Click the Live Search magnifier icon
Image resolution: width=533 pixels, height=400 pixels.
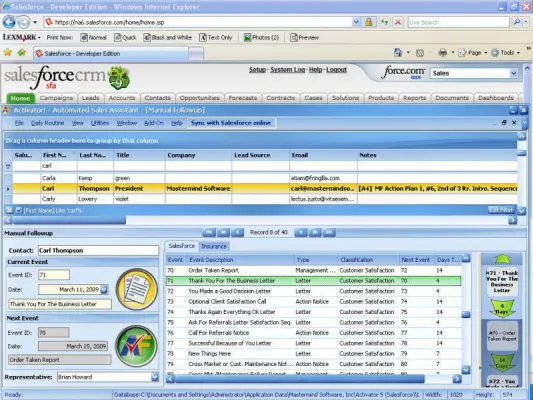[517, 22]
